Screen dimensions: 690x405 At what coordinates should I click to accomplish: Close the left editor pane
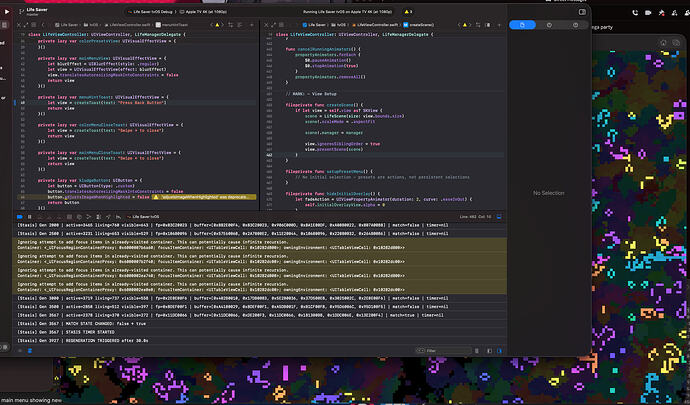pyautogui.click(x=18, y=25)
